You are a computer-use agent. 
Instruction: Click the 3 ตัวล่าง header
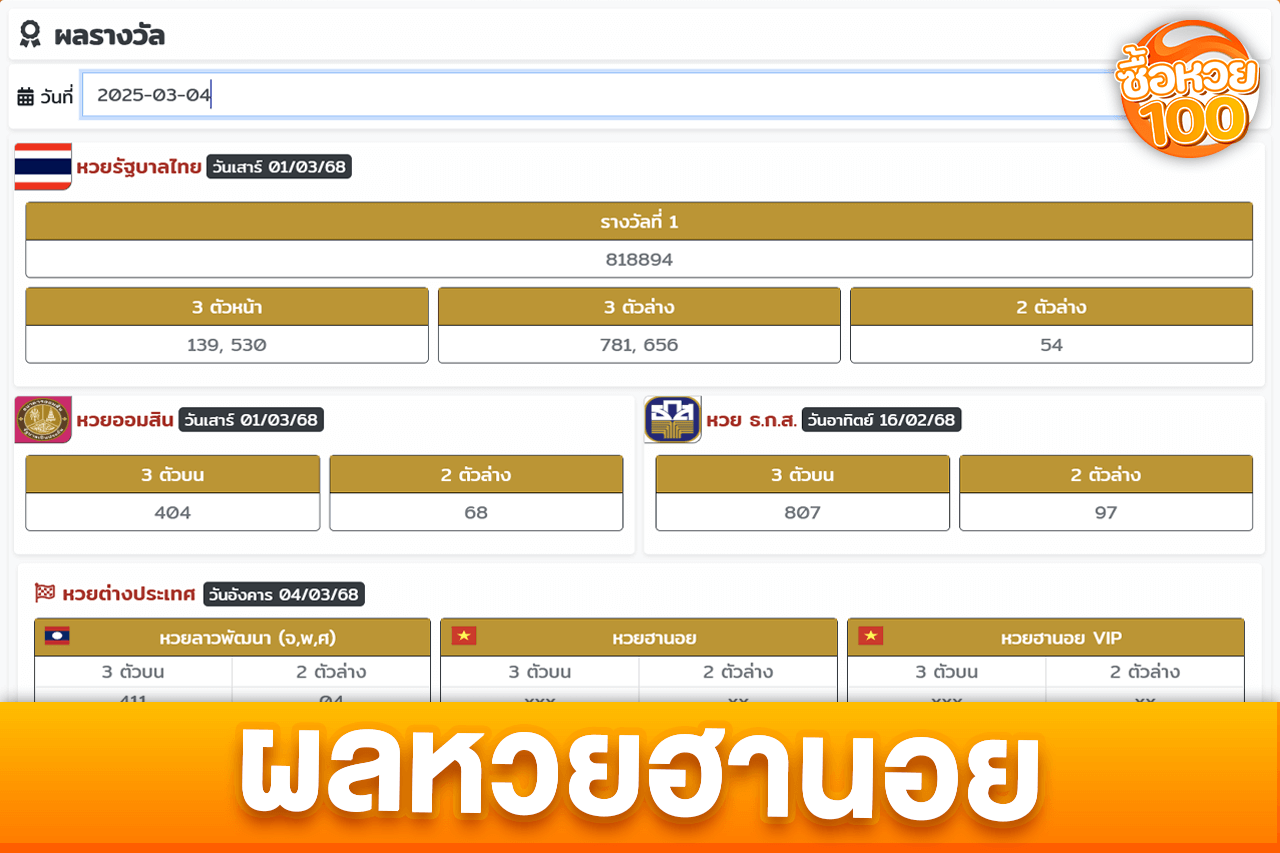tap(639, 307)
